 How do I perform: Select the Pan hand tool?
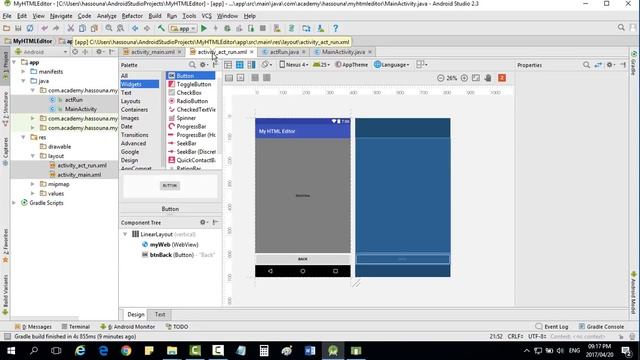(x=488, y=78)
